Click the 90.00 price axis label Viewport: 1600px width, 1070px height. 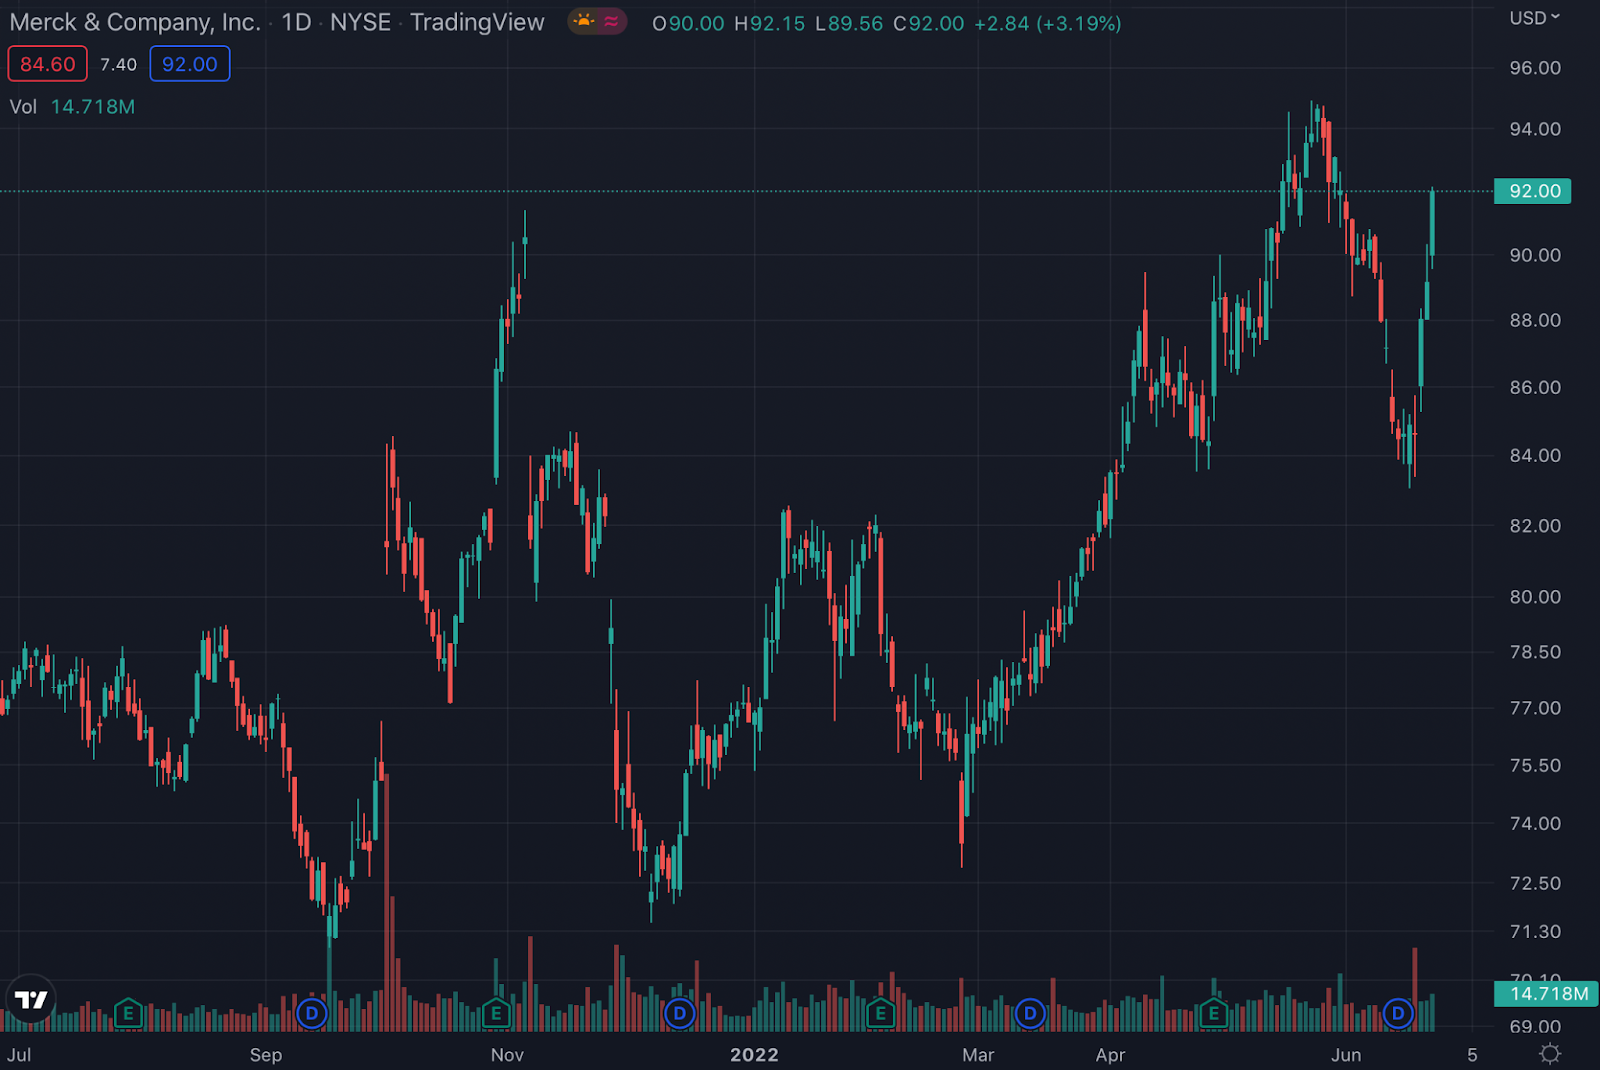1535,255
